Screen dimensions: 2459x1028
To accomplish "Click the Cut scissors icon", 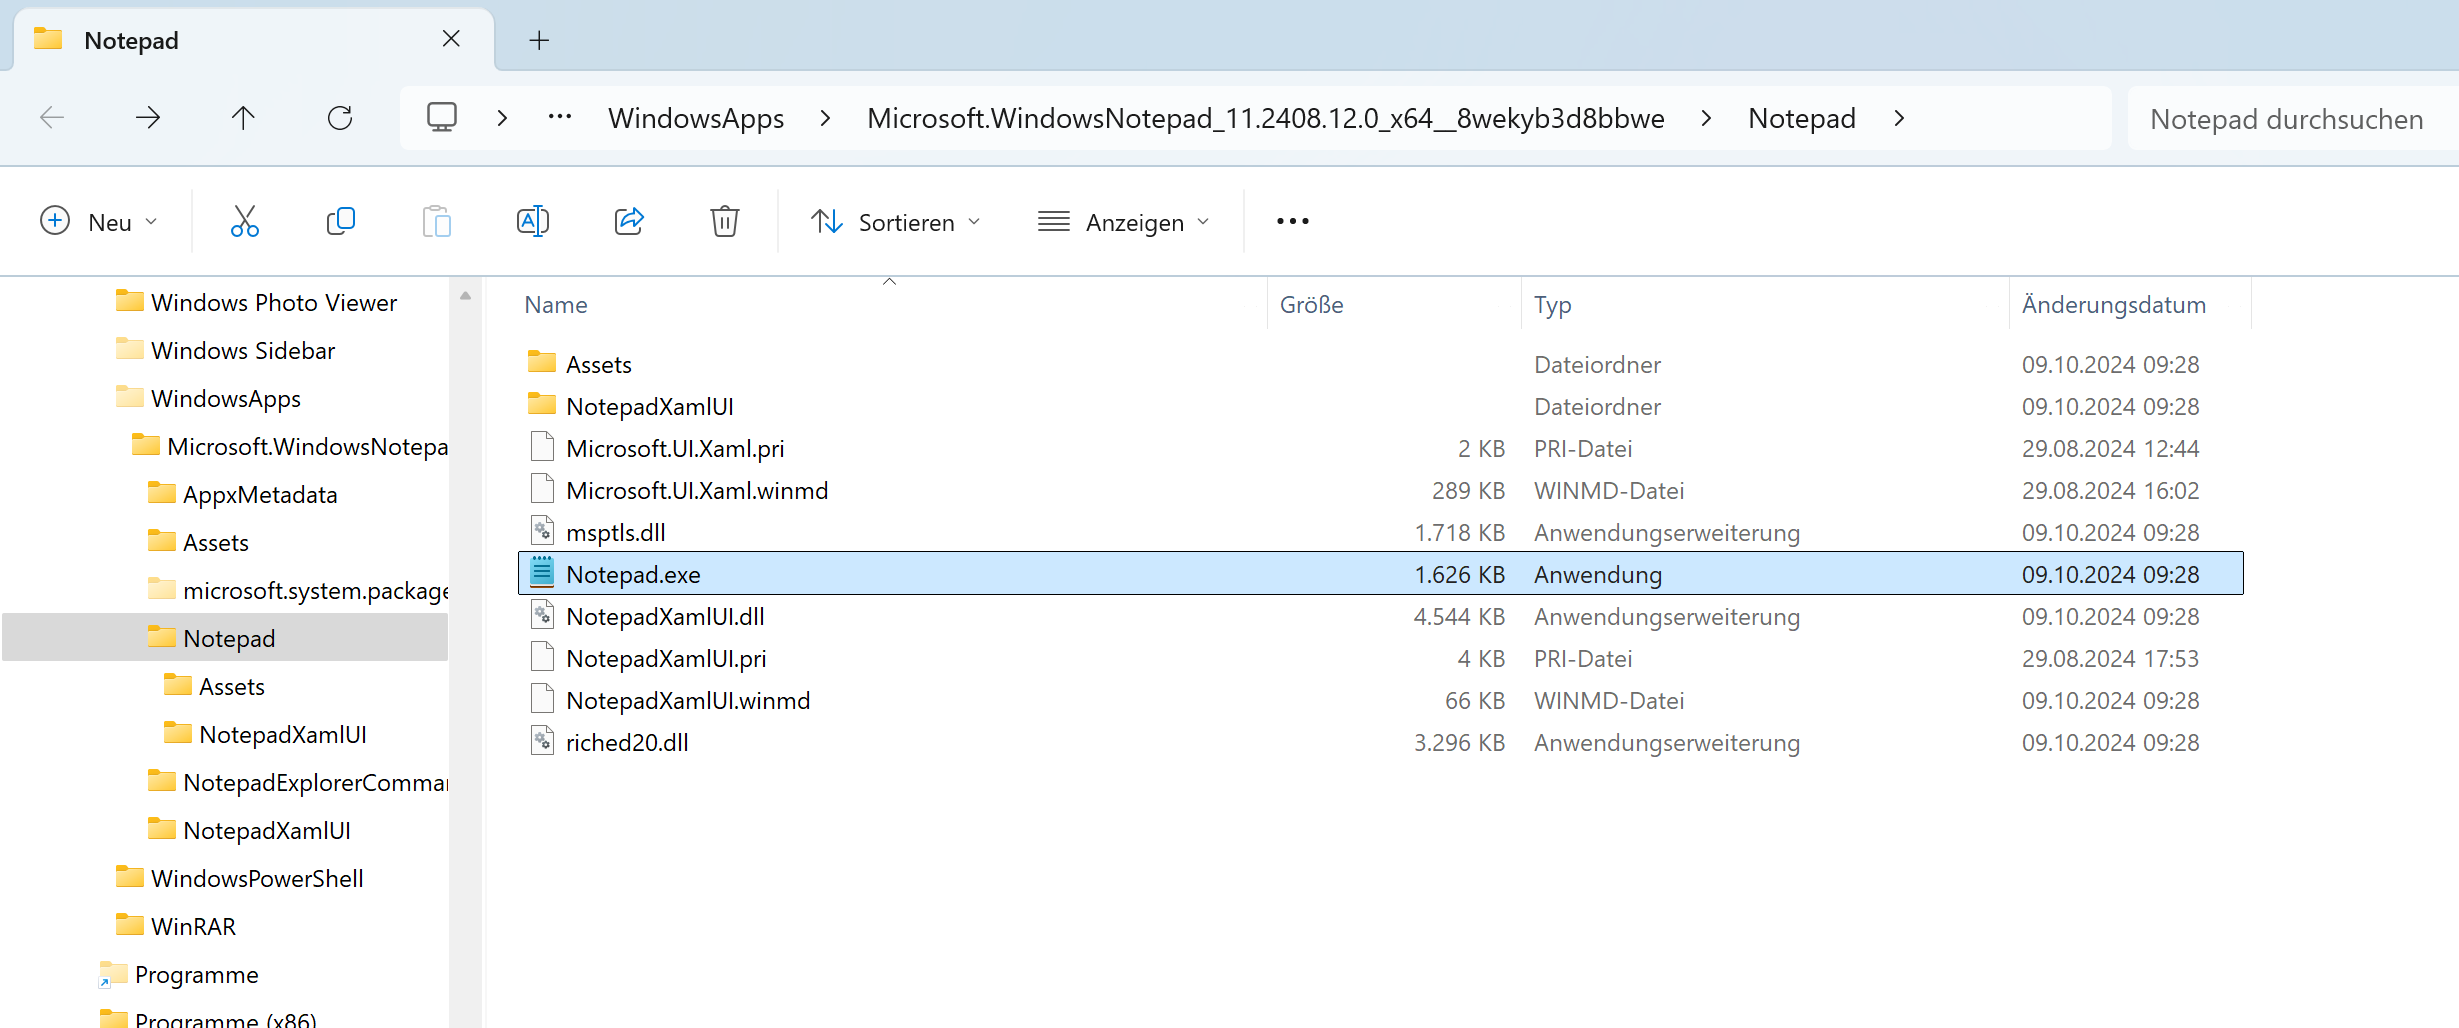I will 245,221.
